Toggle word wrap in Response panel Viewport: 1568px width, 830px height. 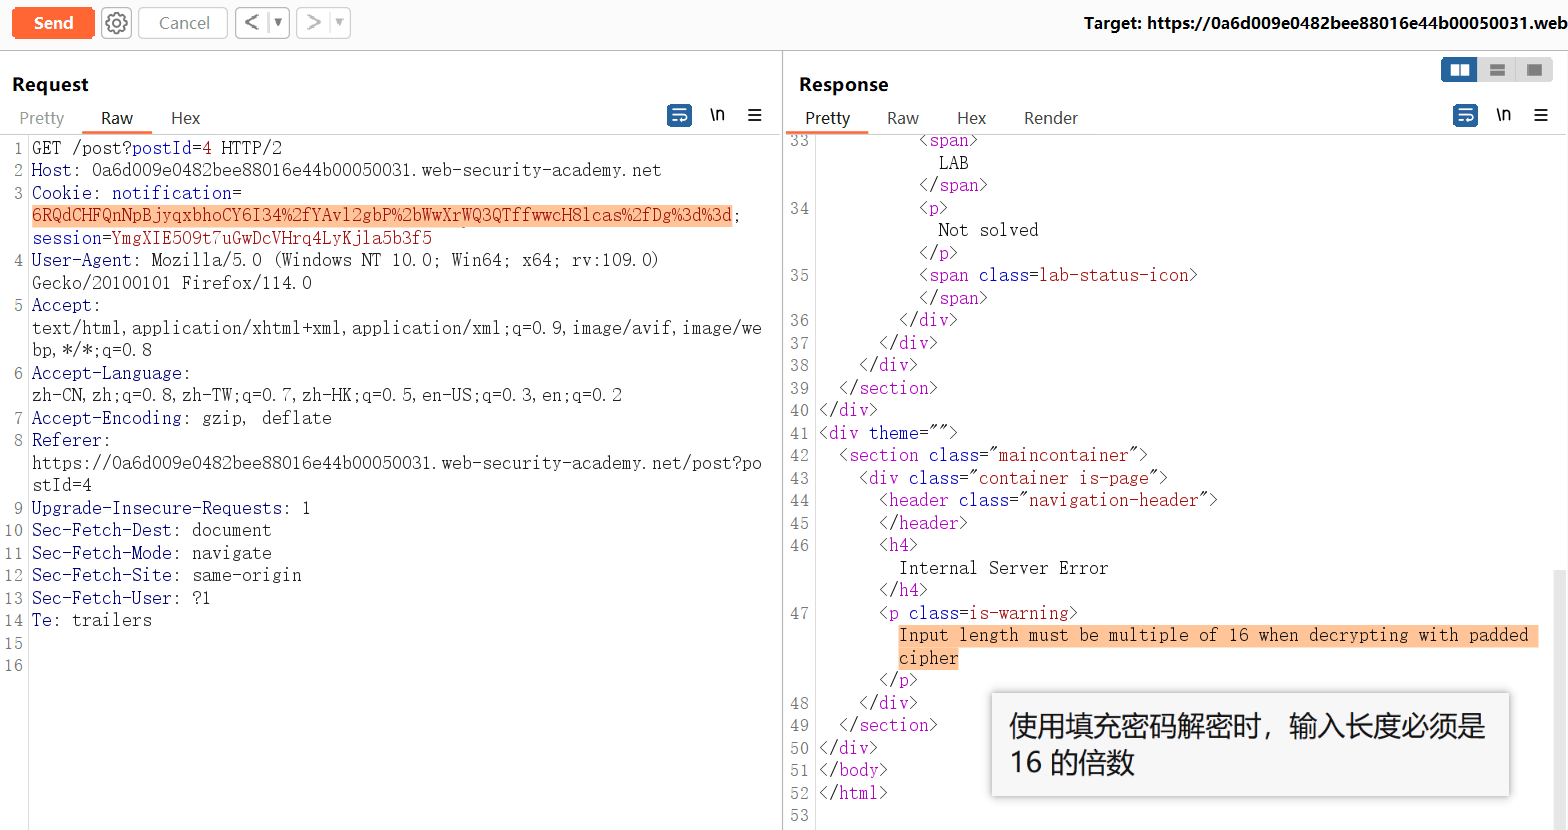1465,116
